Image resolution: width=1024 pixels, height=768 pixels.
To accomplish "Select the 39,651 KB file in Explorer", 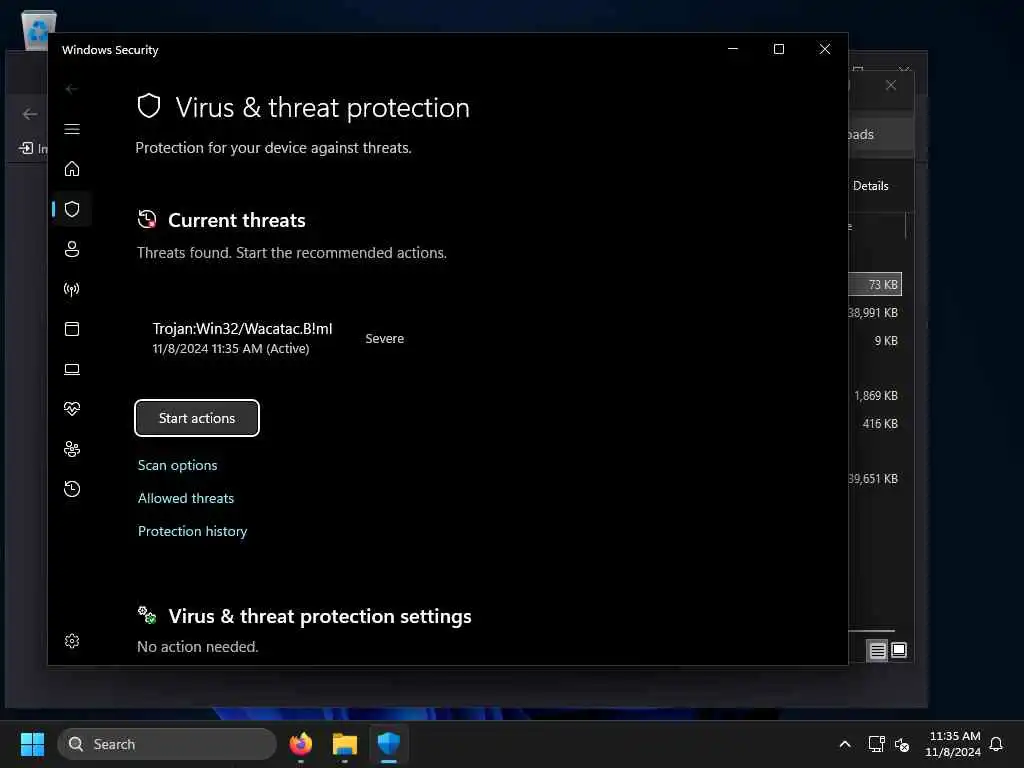I will pos(873,479).
